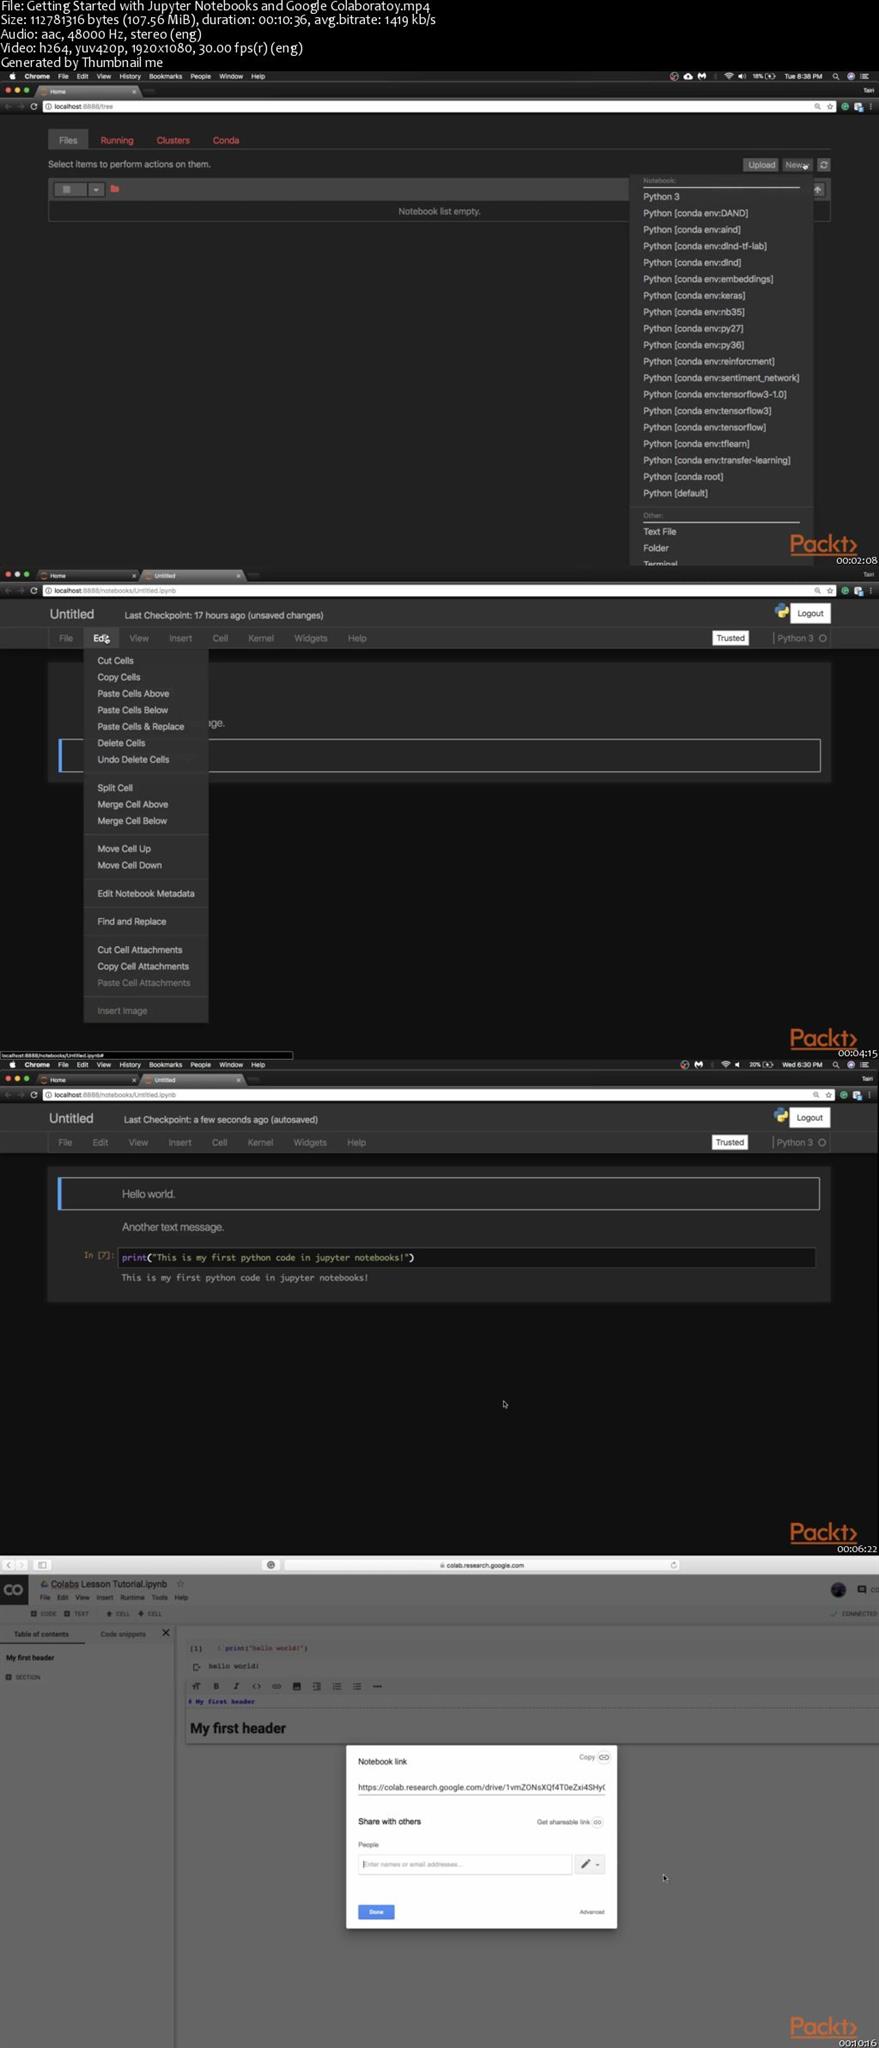Open the Files tab
The image size is (879, 2048).
[68, 140]
